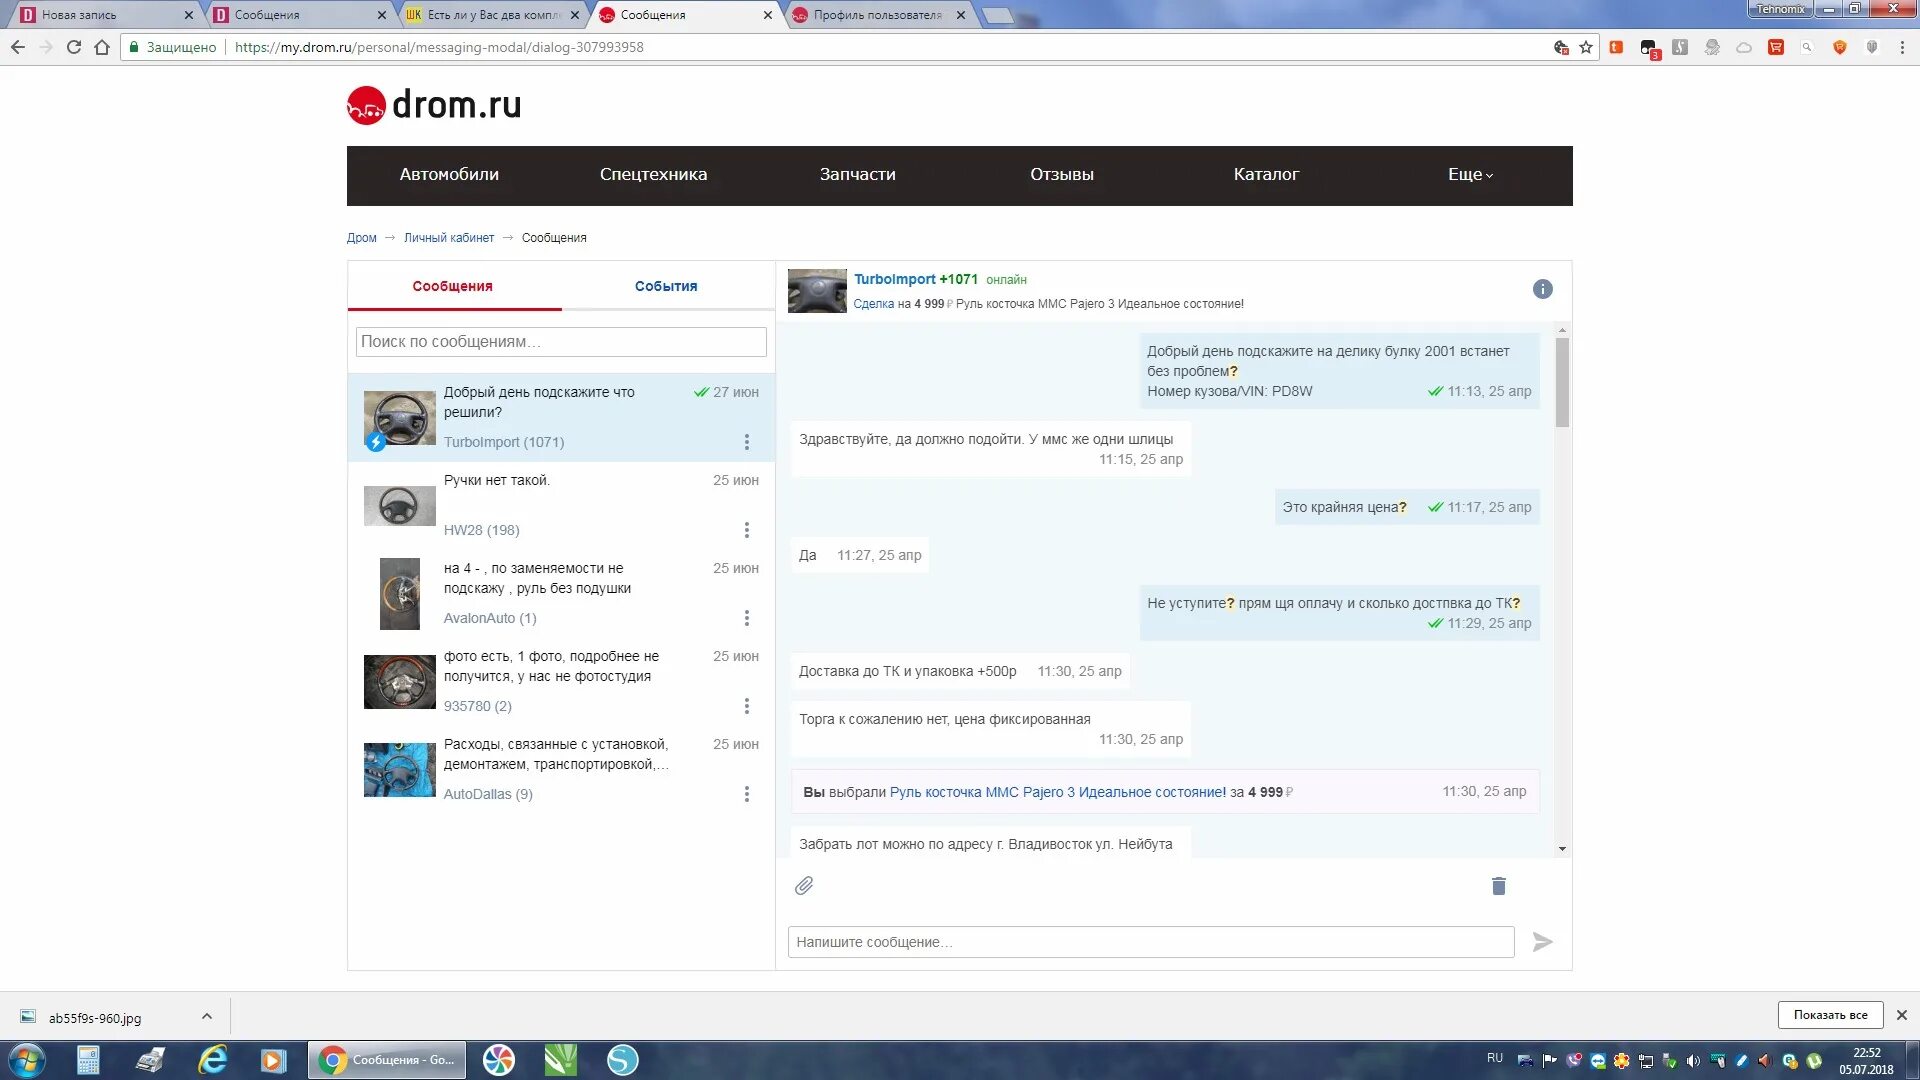The width and height of the screenshot is (1920, 1080).
Task: Open the 935780 conversation thumbnail
Action: pyautogui.click(x=399, y=682)
